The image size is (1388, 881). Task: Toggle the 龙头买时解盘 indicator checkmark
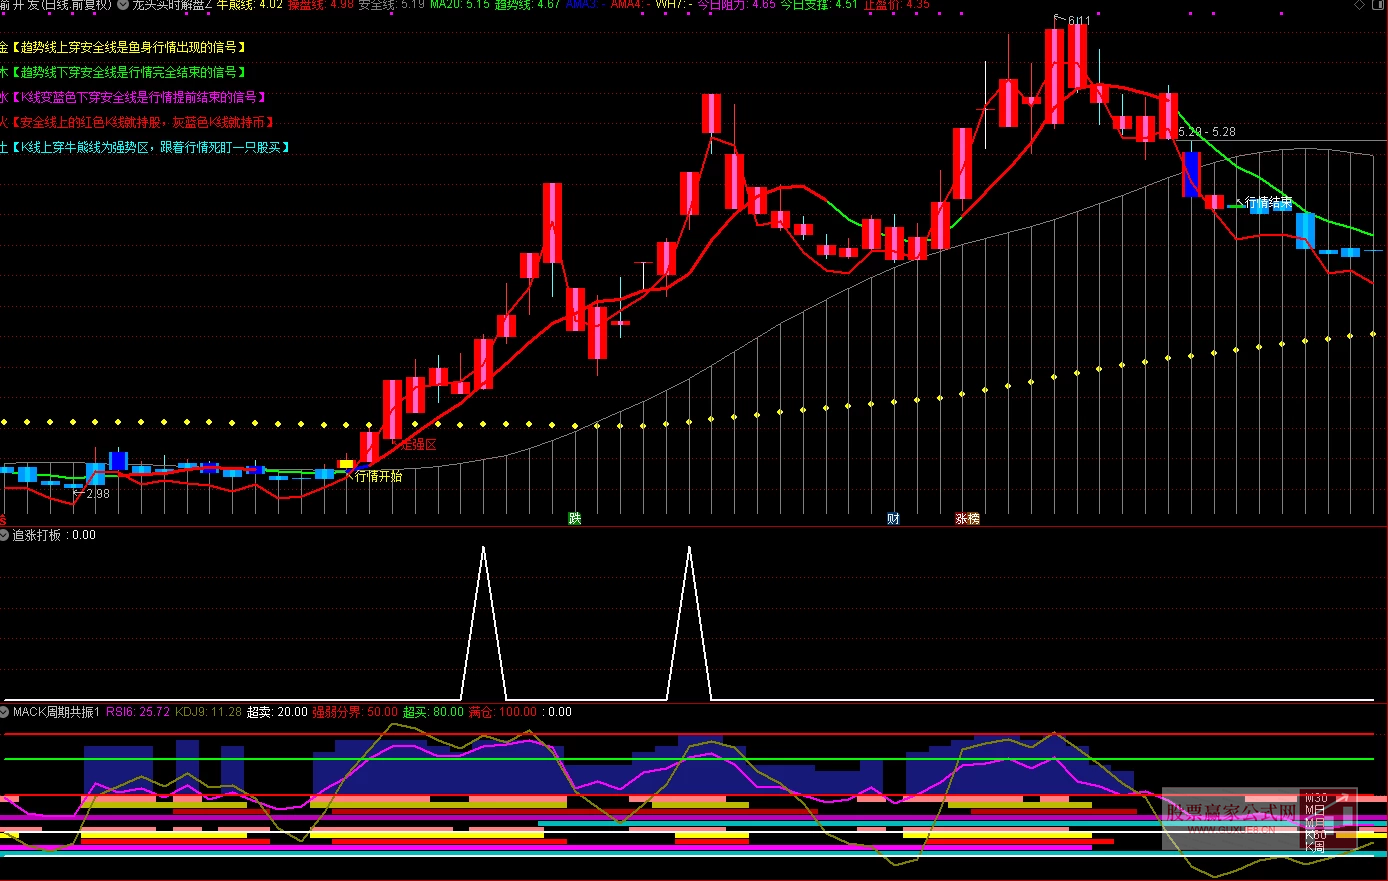click(123, 5)
